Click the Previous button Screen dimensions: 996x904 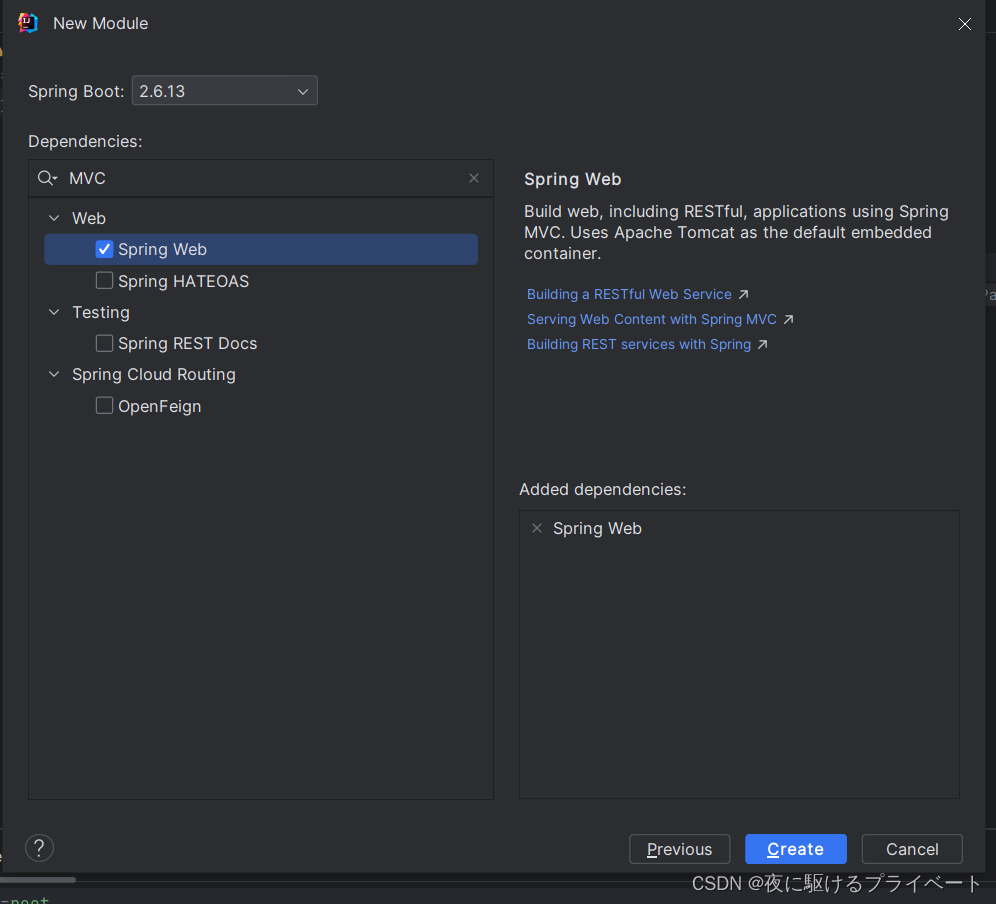coord(680,849)
